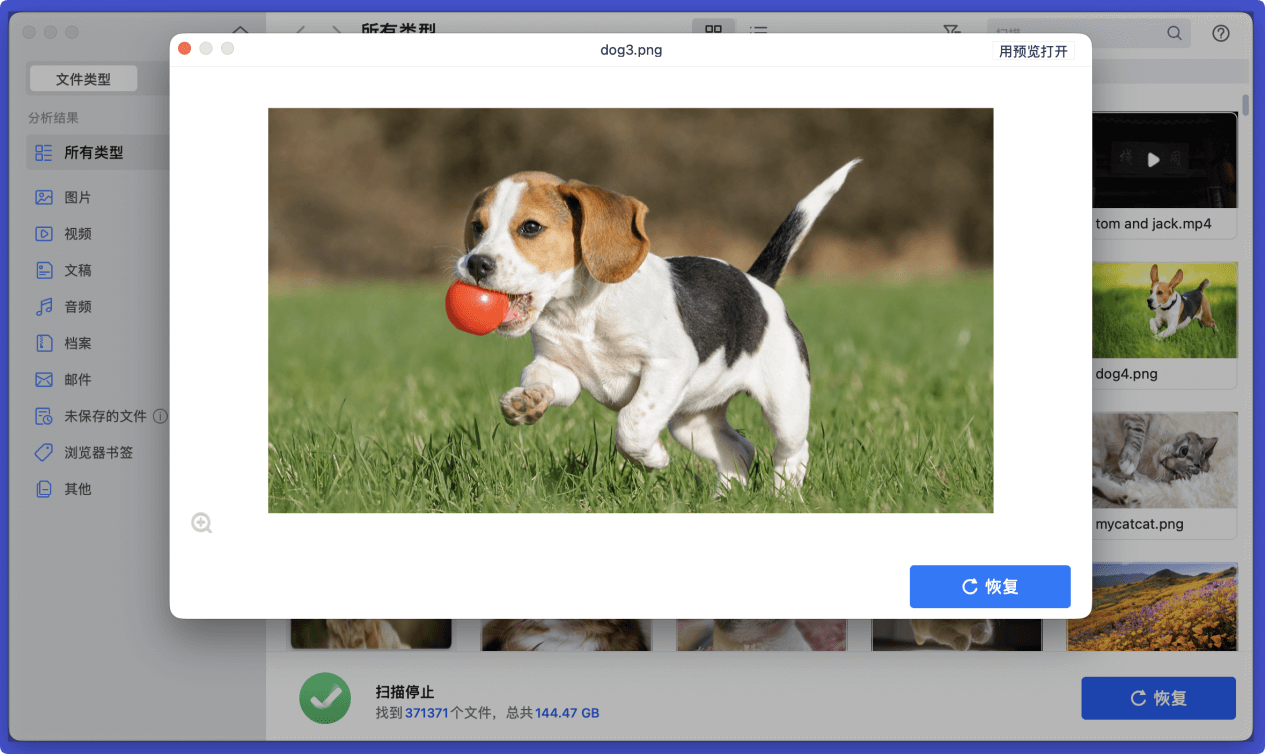This screenshot has width=1265, height=754.
Task: Switch to the 文件类型 tab
Action: pos(83,79)
